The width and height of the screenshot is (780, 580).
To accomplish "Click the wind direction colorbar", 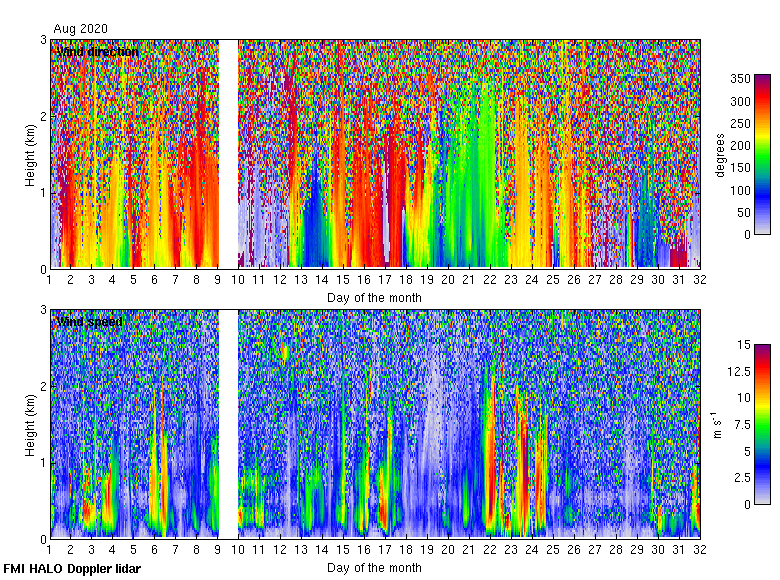I will 762,155.
